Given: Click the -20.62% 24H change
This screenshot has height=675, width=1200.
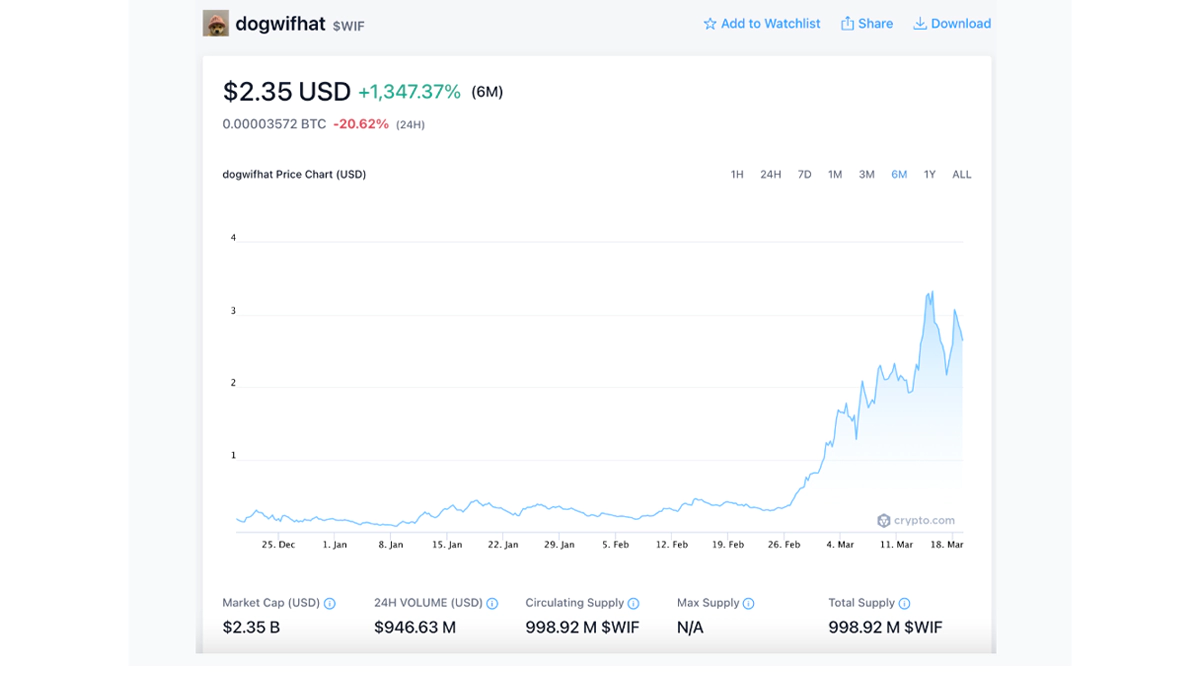Looking at the screenshot, I should coord(361,125).
